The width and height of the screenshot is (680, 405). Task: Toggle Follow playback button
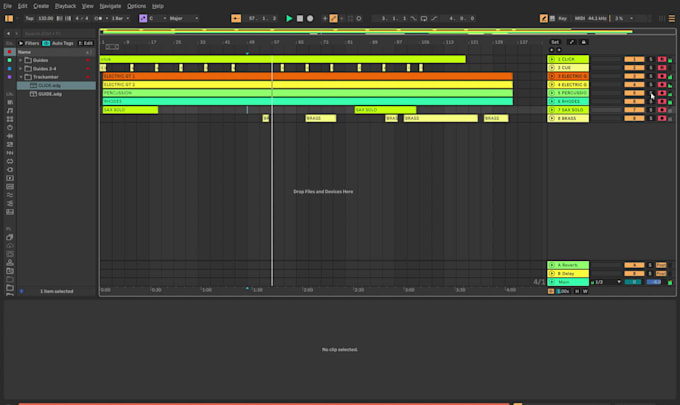(236, 18)
